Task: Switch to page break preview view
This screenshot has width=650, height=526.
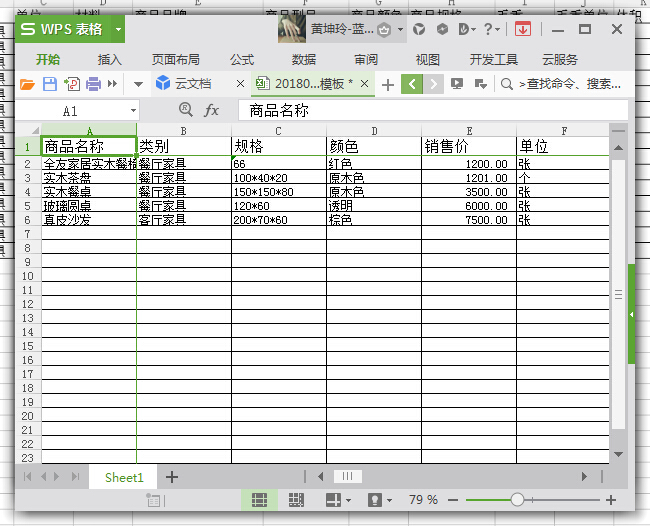Action: point(296,499)
